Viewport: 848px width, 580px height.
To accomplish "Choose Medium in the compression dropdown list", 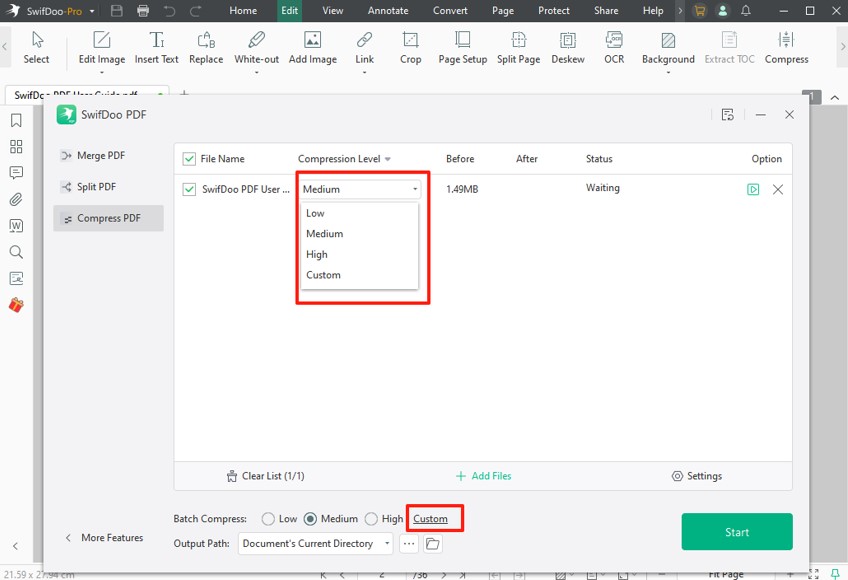I will point(359,234).
